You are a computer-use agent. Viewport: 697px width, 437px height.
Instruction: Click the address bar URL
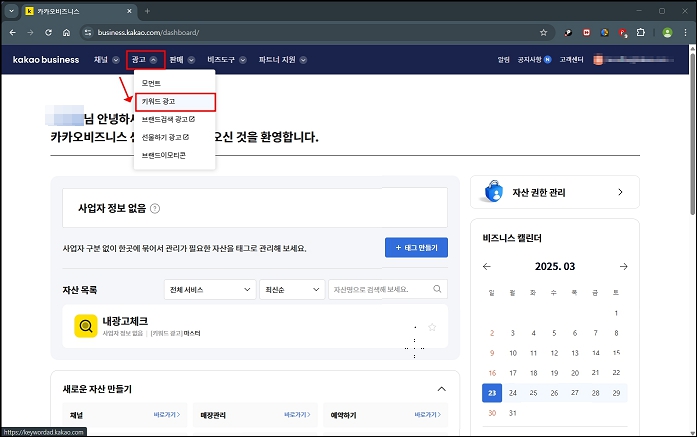pyautogui.click(x=148, y=32)
